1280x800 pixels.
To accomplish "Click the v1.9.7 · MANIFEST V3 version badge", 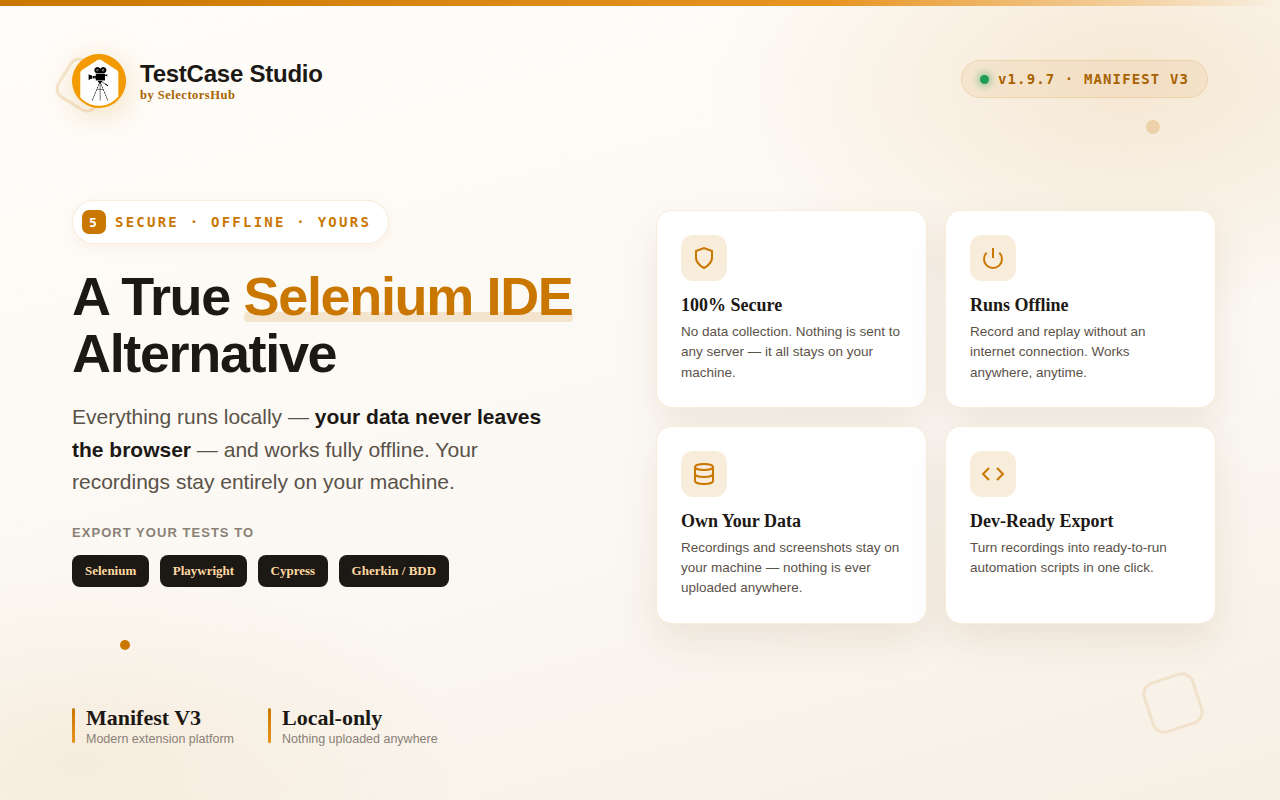I will pos(1084,79).
